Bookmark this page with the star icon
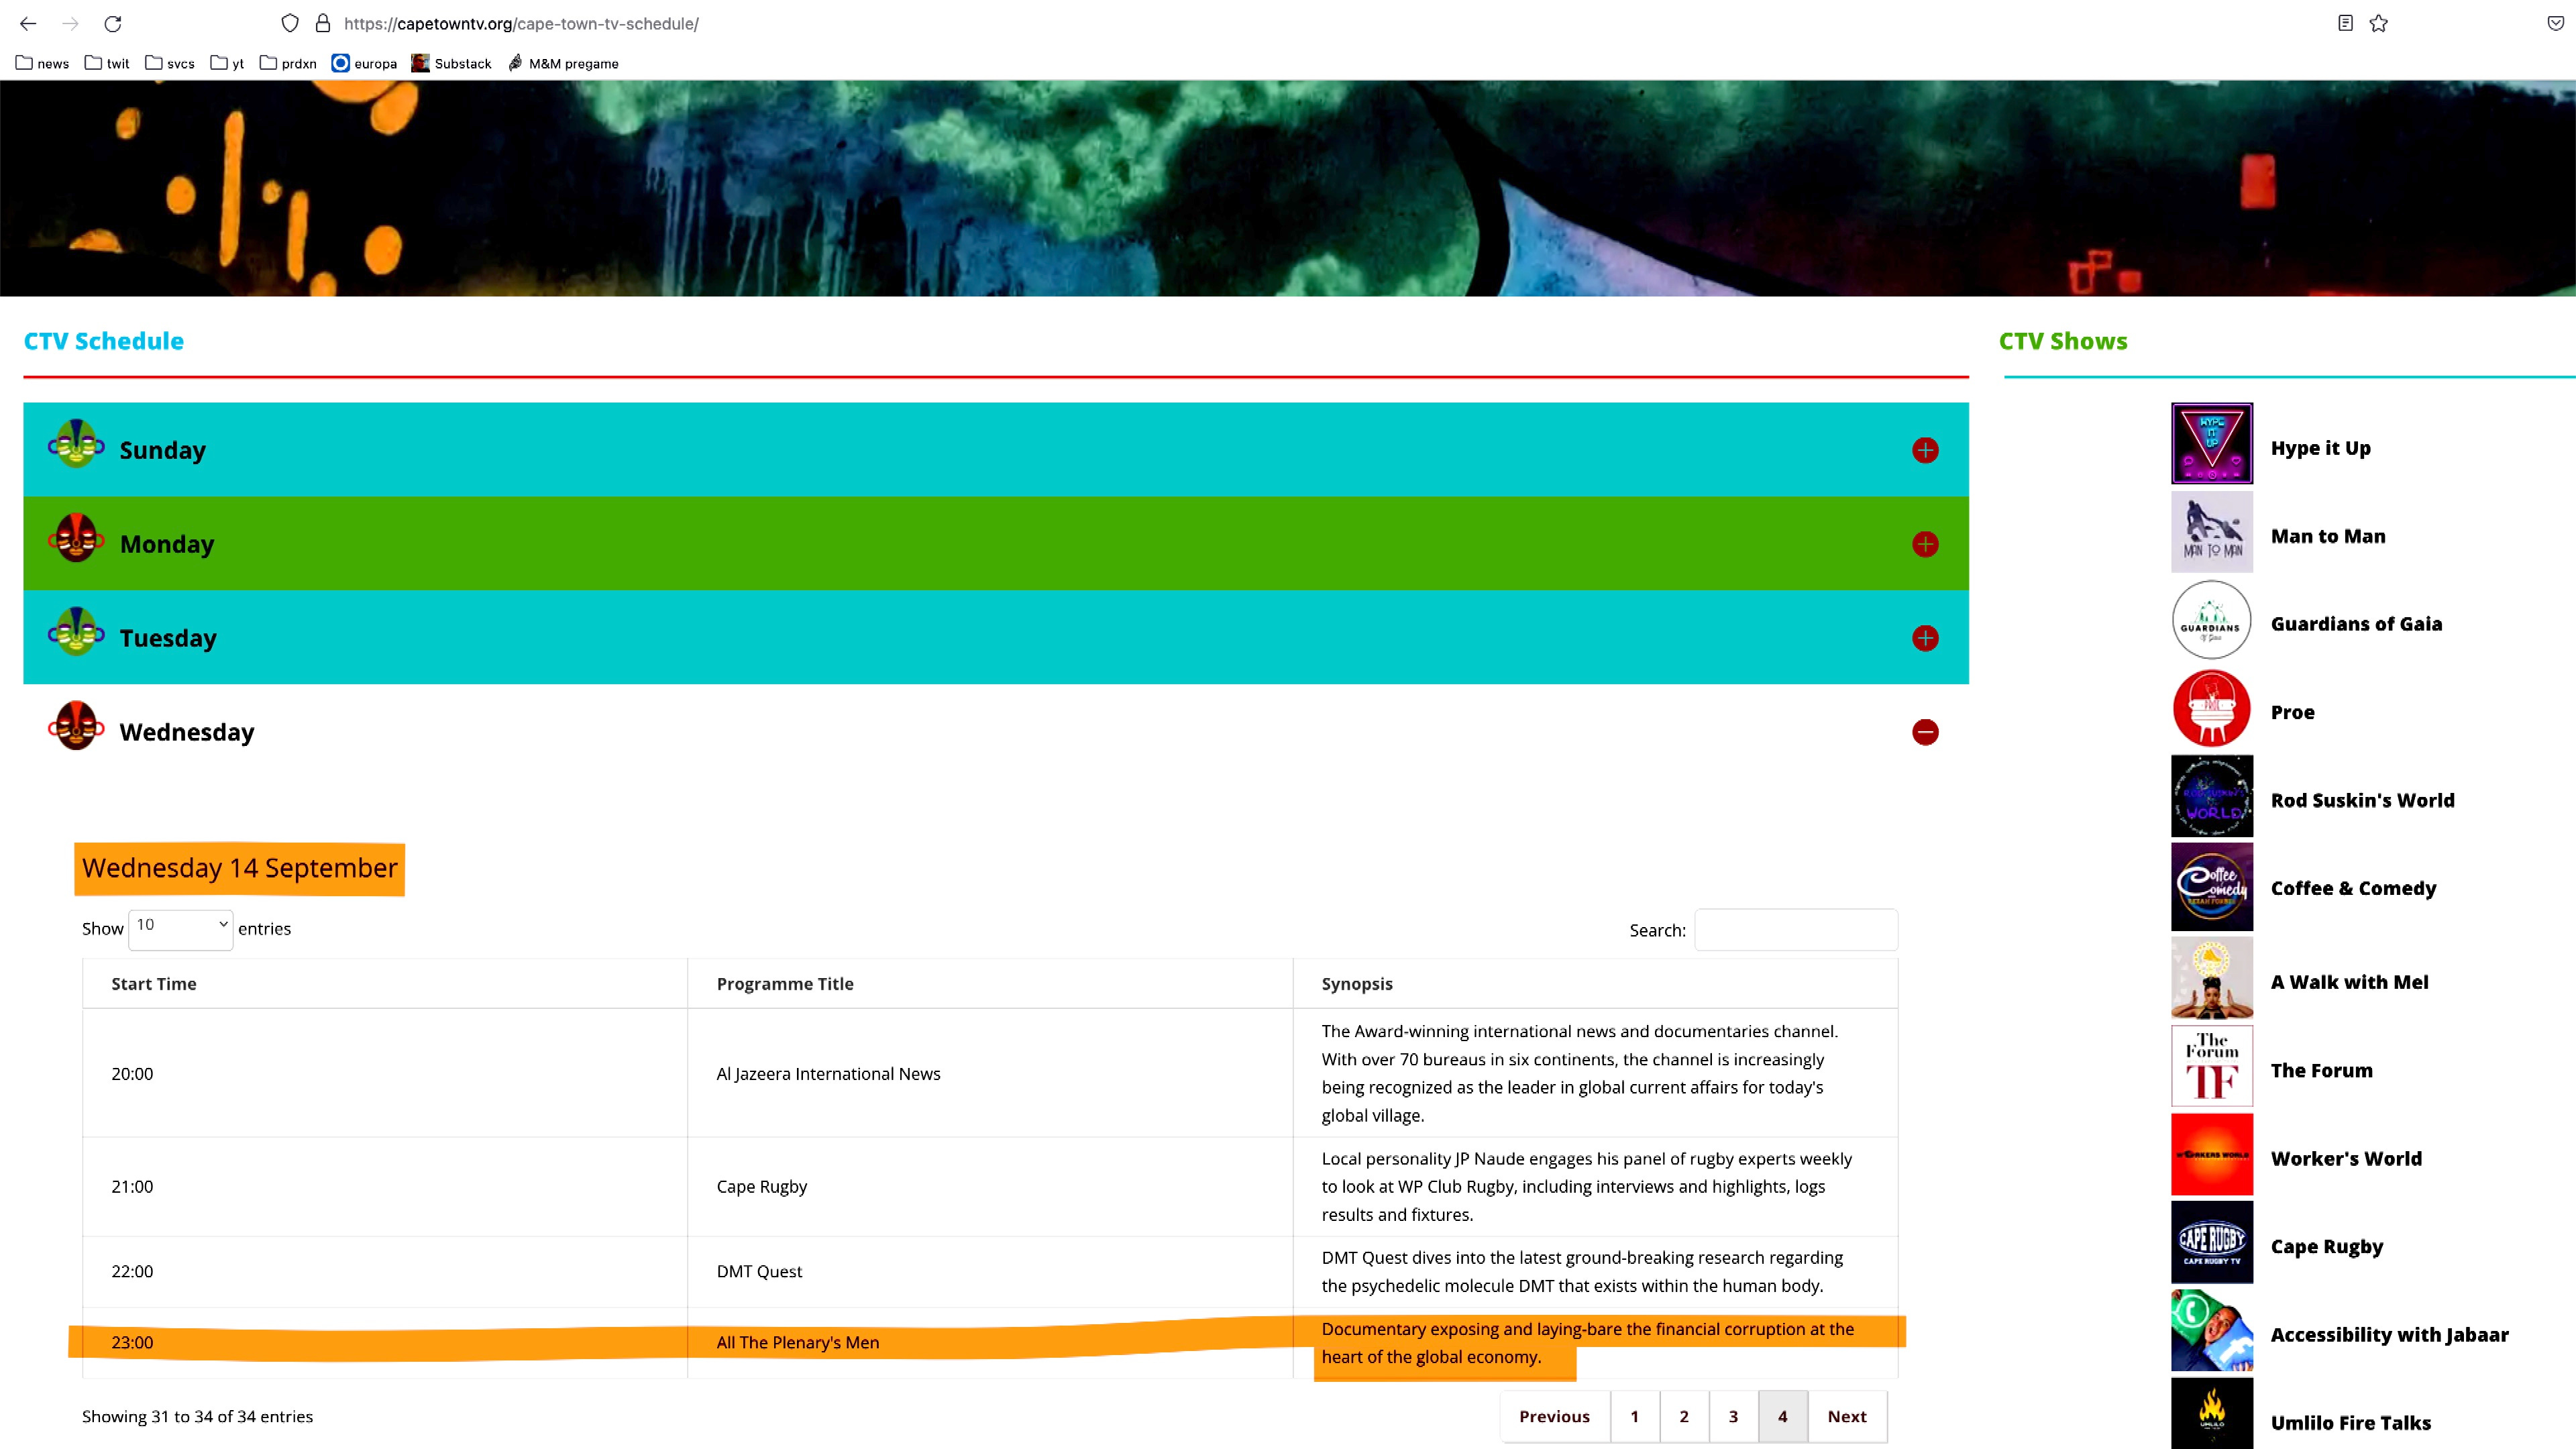Image resolution: width=2576 pixels, height=1449 pixels. click(x=2379, y=23)
